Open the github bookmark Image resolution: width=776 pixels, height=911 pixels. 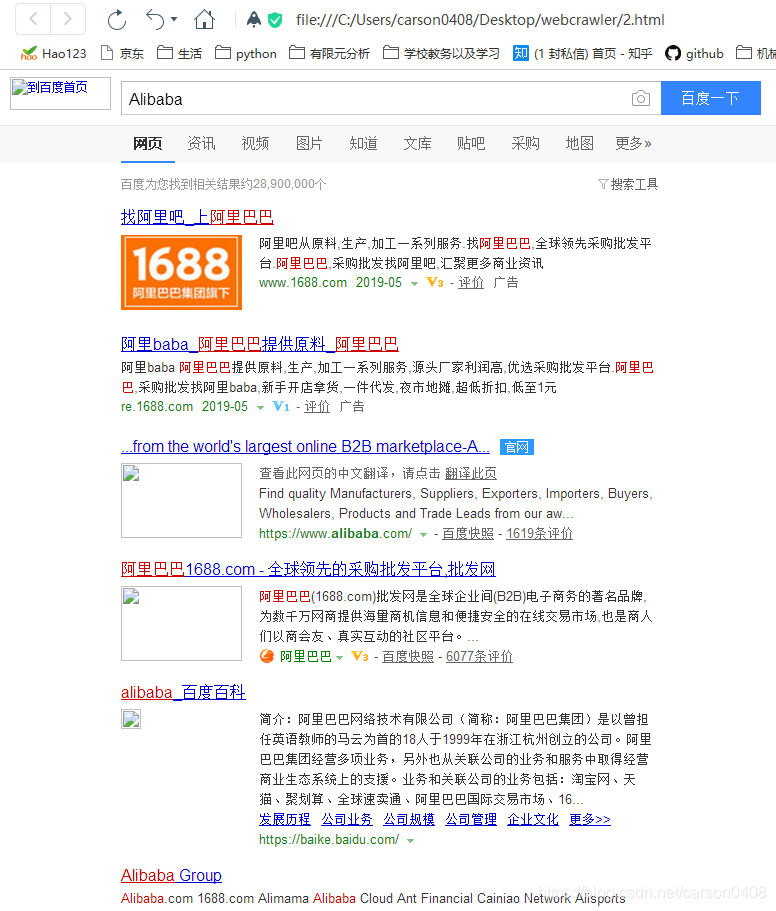(694, 53)
